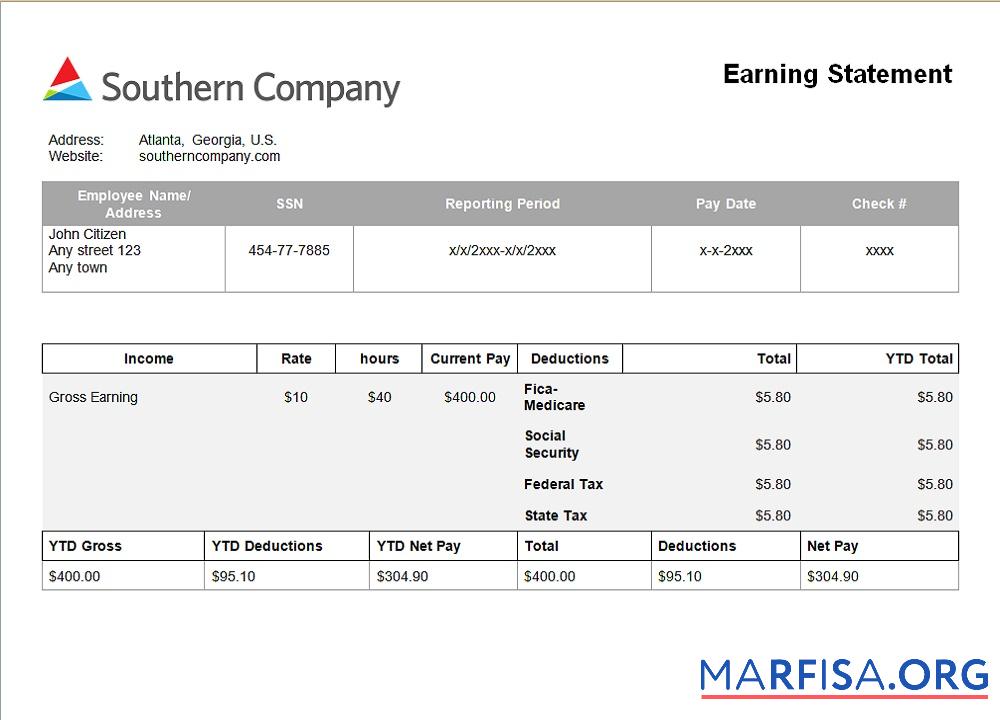Click the Earning Statement heading
This screenshot has width=1000, height=720.
pos(838,74)
